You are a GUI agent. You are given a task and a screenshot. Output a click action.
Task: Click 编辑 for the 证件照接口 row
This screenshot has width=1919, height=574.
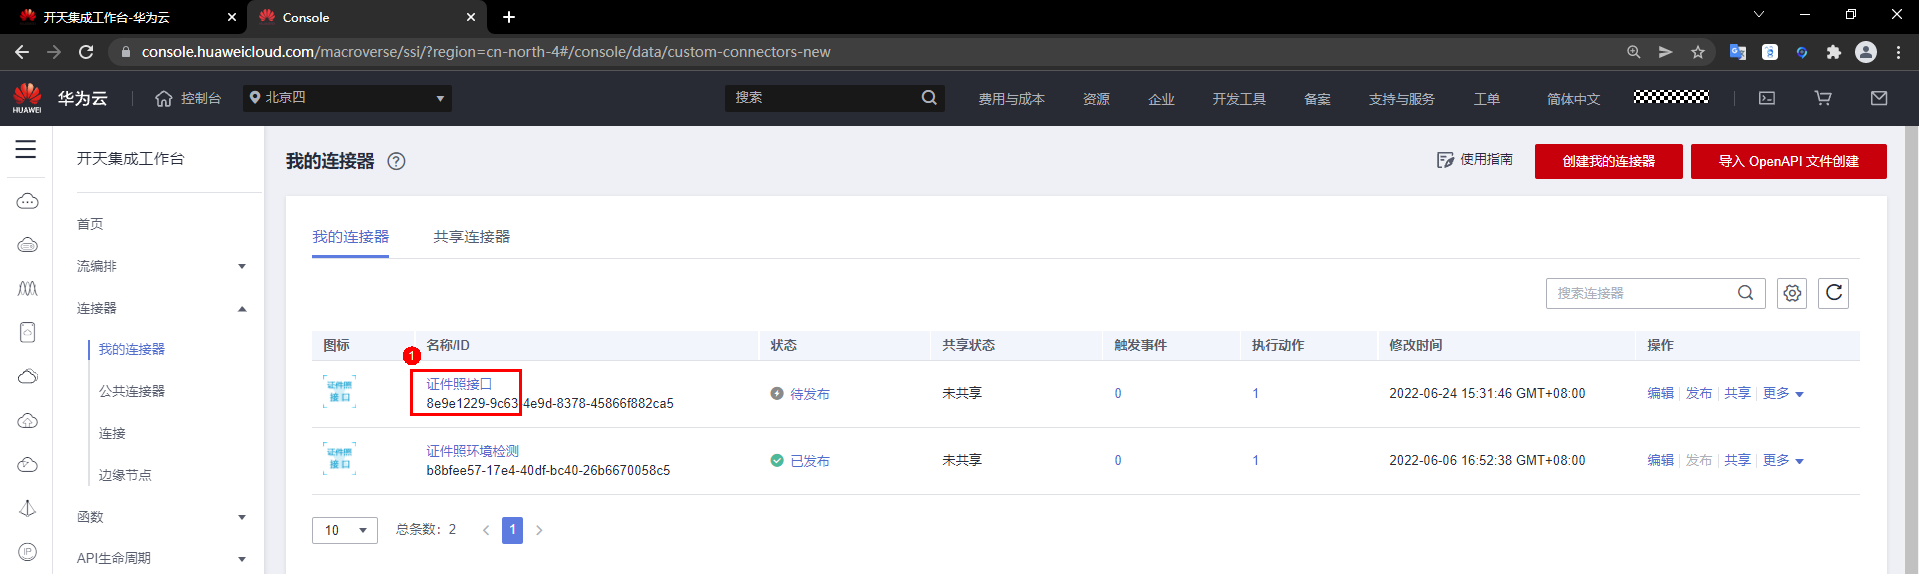point(1660,393)
